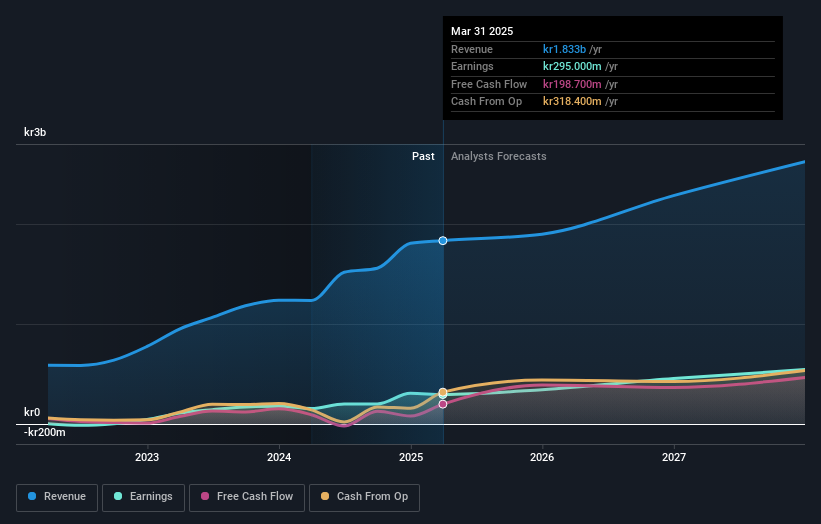Click the -kr200m y-axis label
821x524 pixels.
pos(45,432)
